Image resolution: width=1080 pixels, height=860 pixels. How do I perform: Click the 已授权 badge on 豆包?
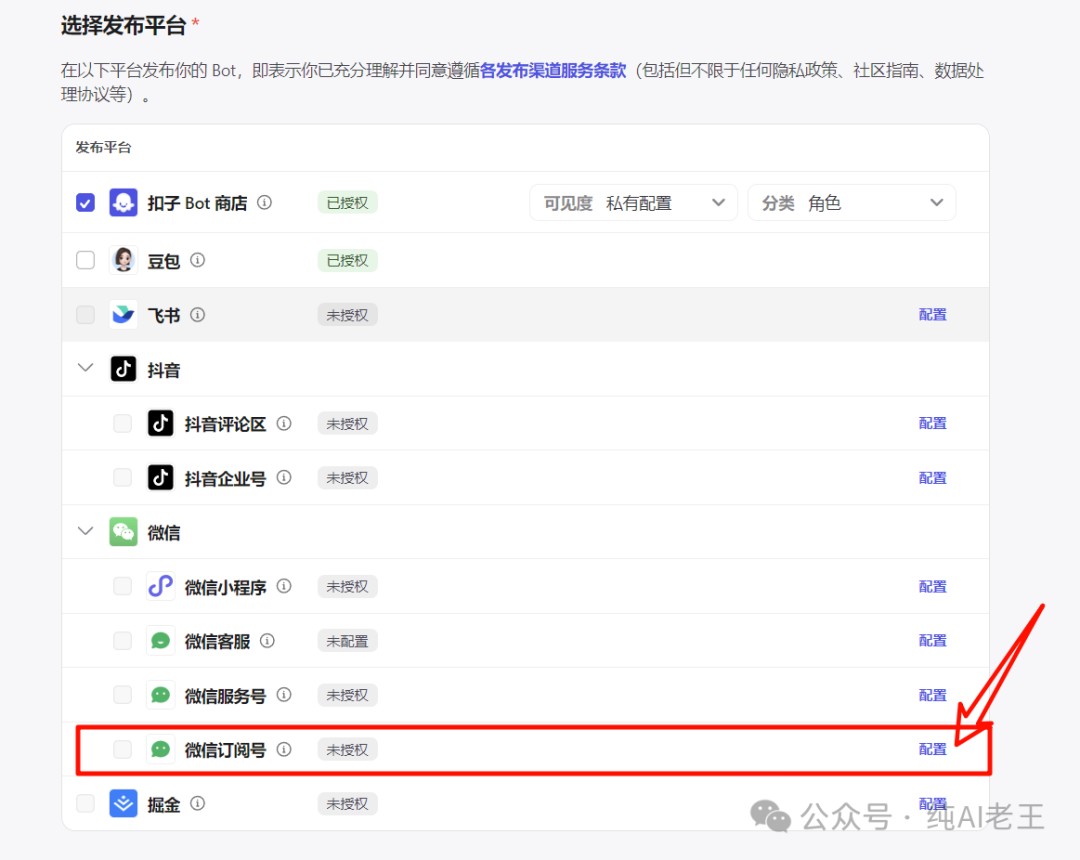347,261
